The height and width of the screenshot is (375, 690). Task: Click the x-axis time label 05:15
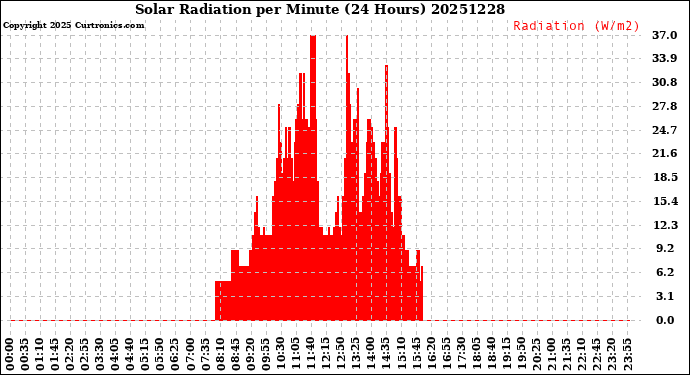click(x=145, y=355)
